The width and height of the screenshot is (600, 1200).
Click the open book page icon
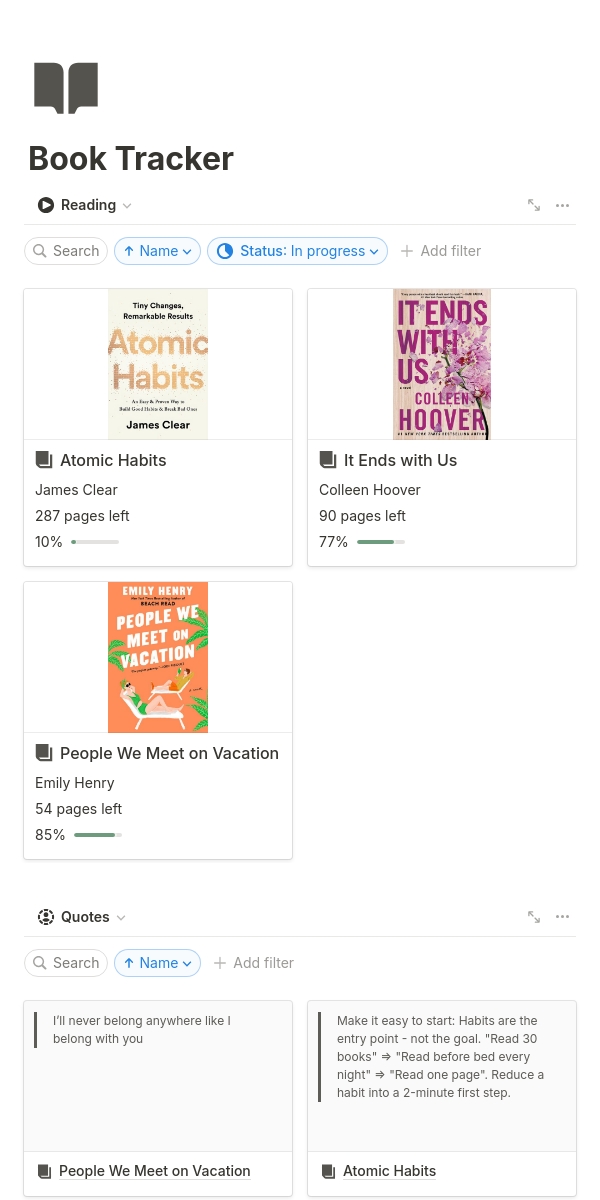point(66,88)
